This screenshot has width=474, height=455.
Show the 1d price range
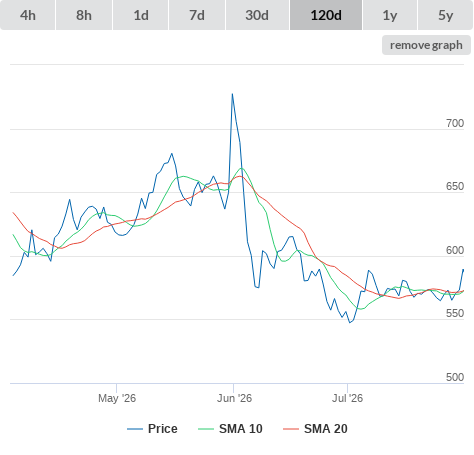point(141,15)
